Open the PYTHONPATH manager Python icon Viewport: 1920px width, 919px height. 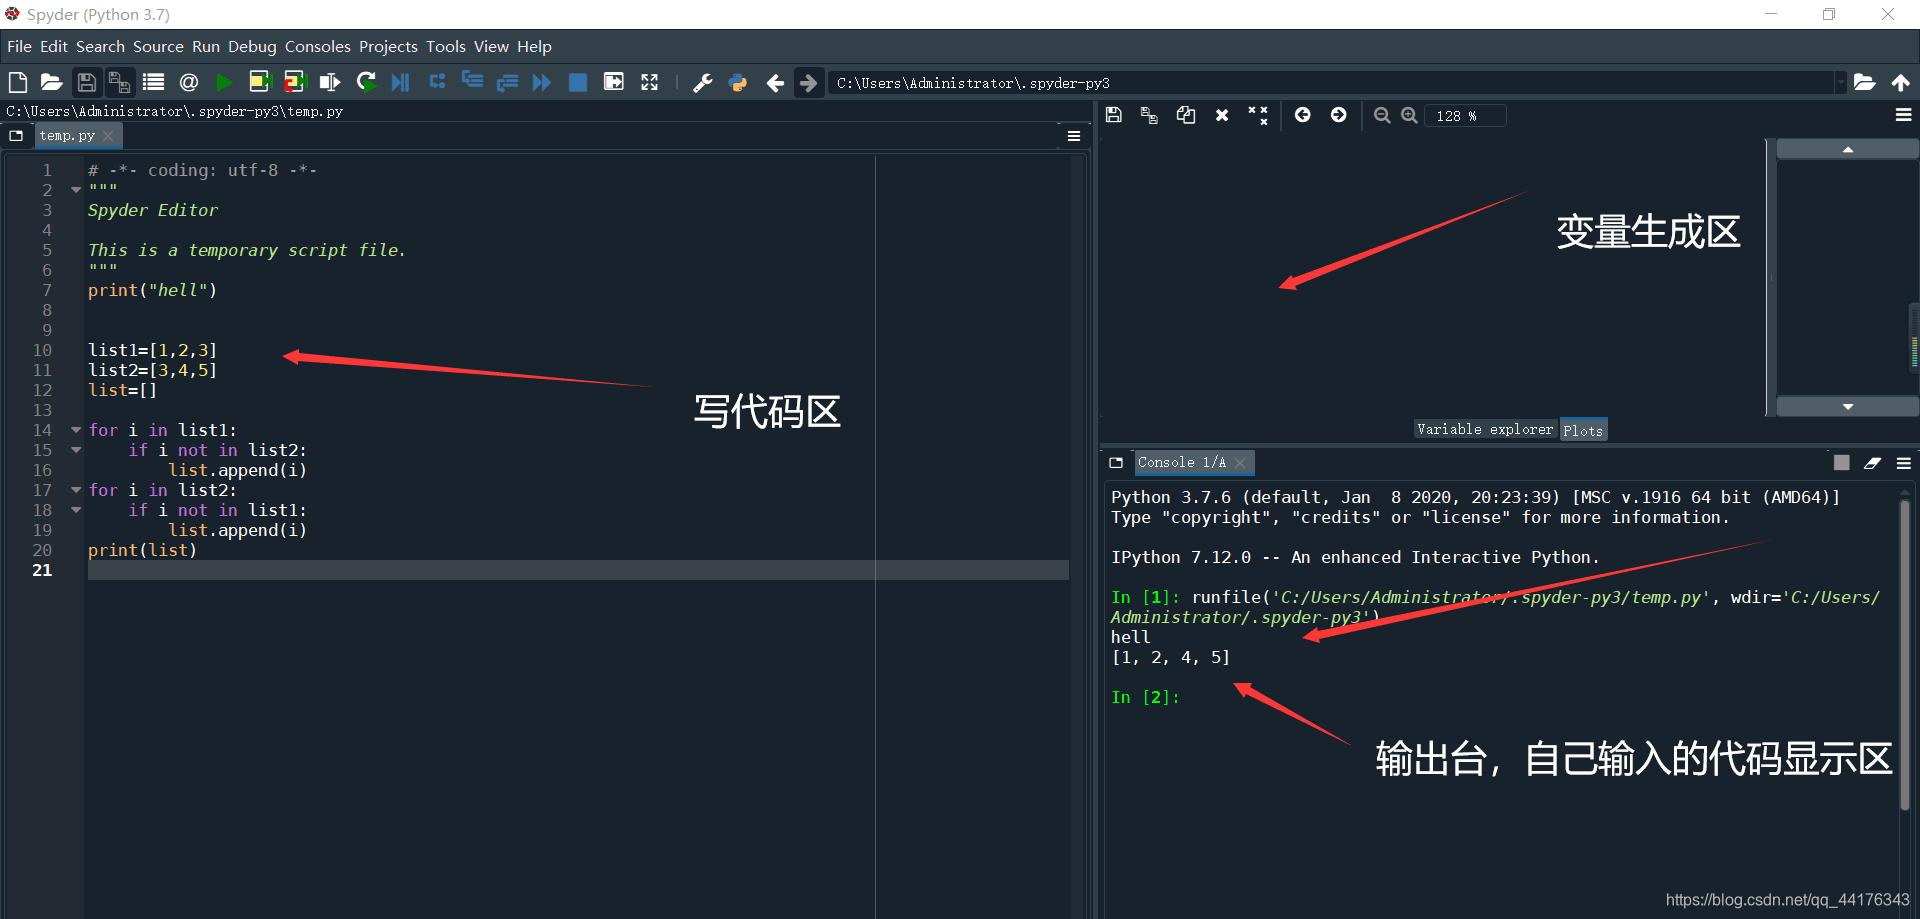pos(738,83)
